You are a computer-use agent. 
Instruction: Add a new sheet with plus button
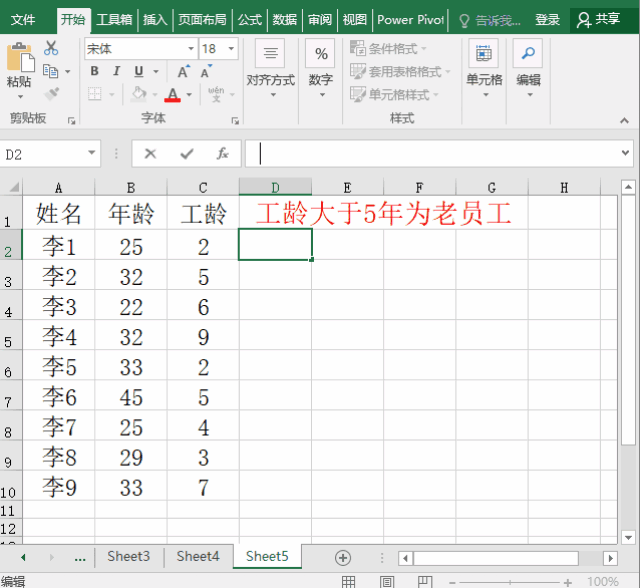coord(343,558)
